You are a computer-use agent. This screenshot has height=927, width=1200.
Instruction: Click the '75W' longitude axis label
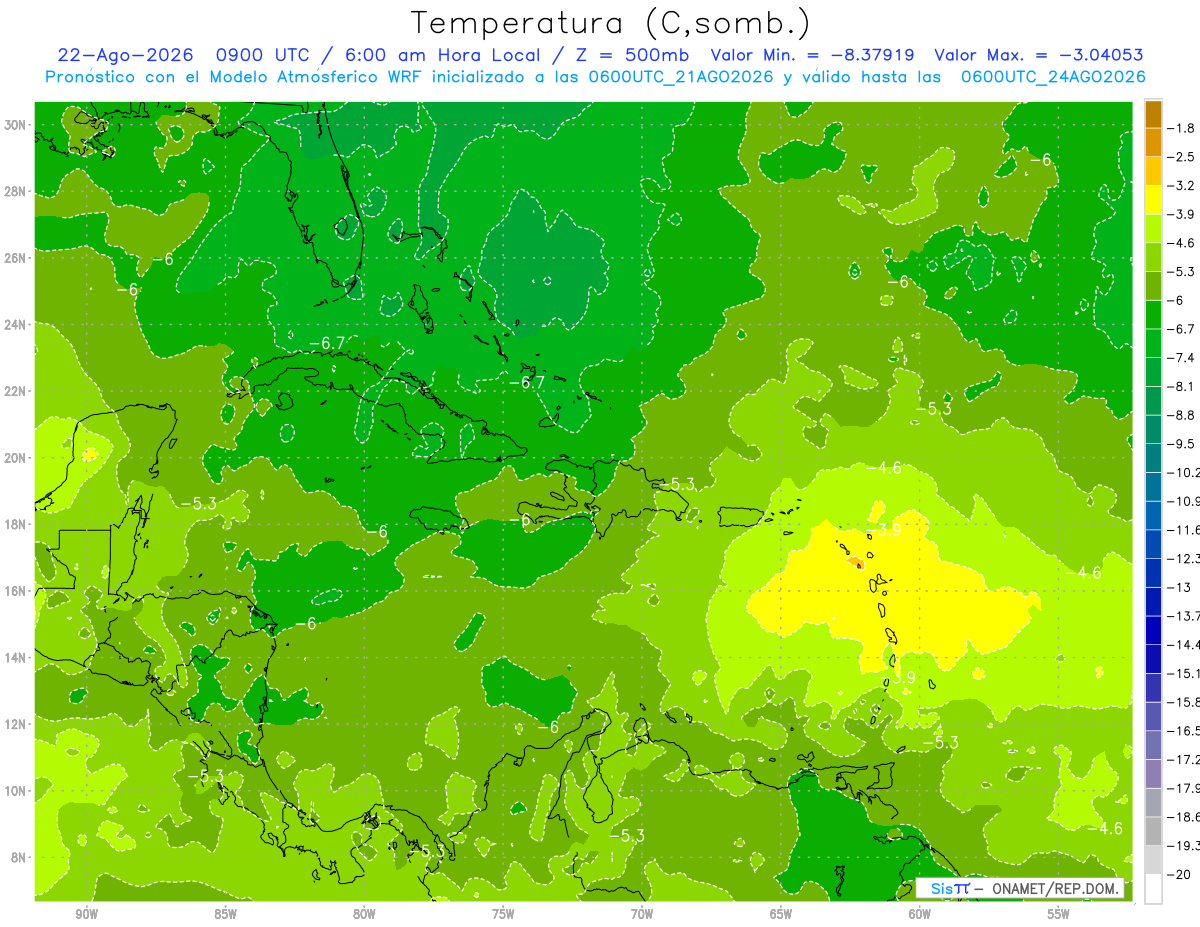(503, 914)
